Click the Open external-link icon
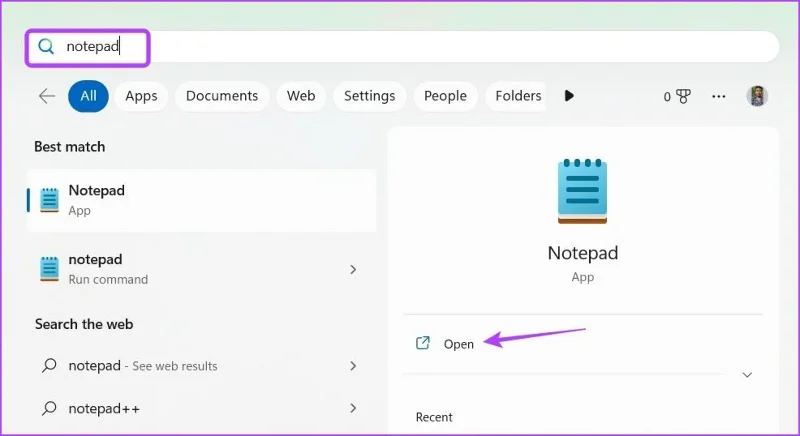 (x=423, y=343)
